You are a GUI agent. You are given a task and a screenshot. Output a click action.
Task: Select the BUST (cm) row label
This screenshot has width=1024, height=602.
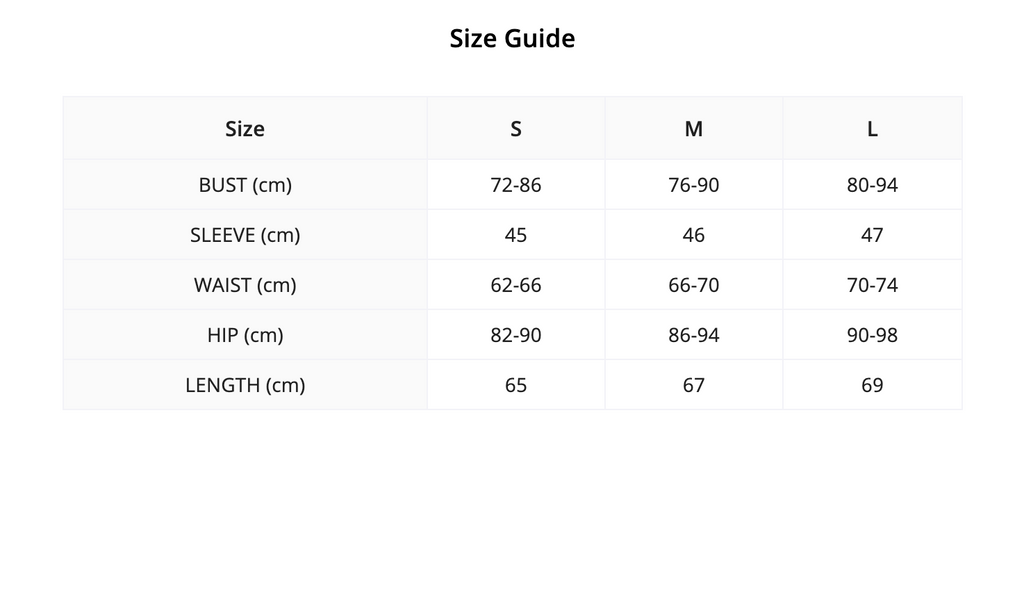pyautogui.click(x=245, y=185)
